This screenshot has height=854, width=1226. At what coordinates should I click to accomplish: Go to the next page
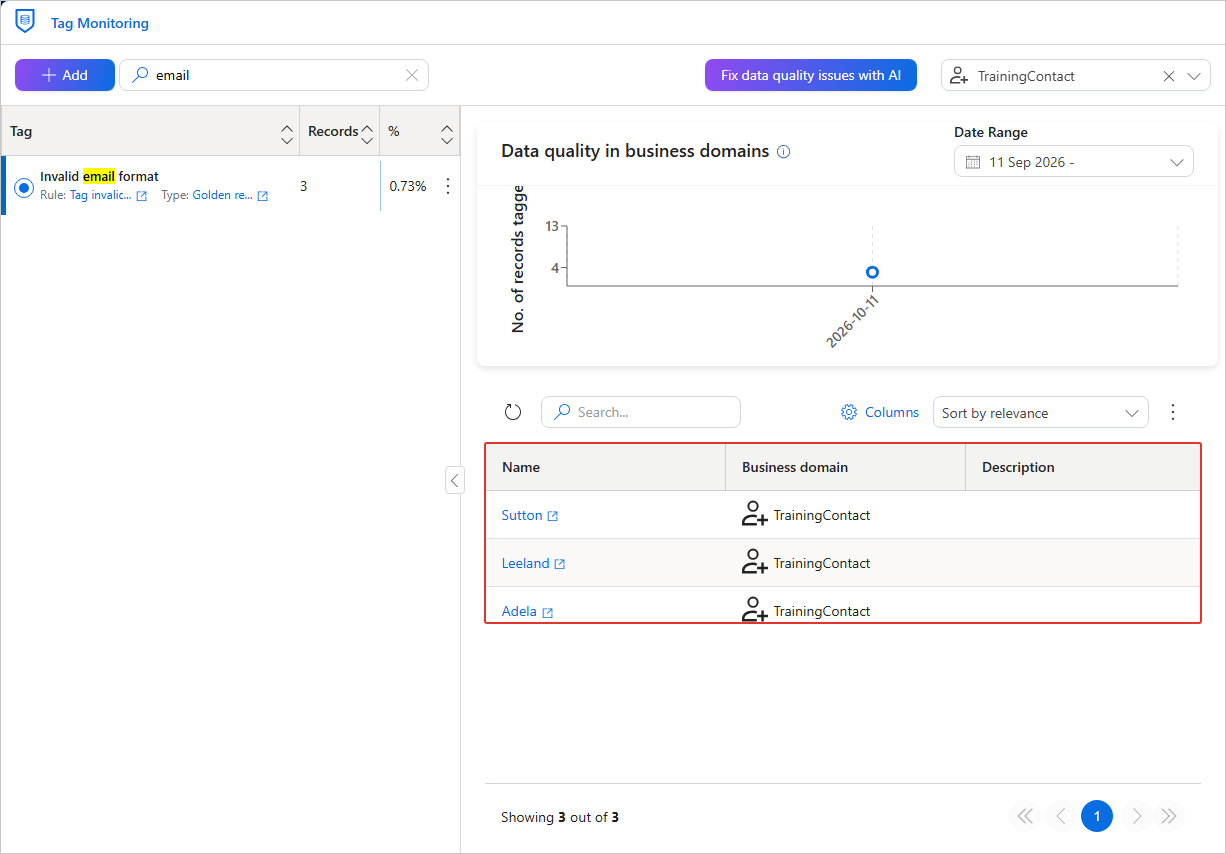pyautogui.click(x=1136, y=817)
